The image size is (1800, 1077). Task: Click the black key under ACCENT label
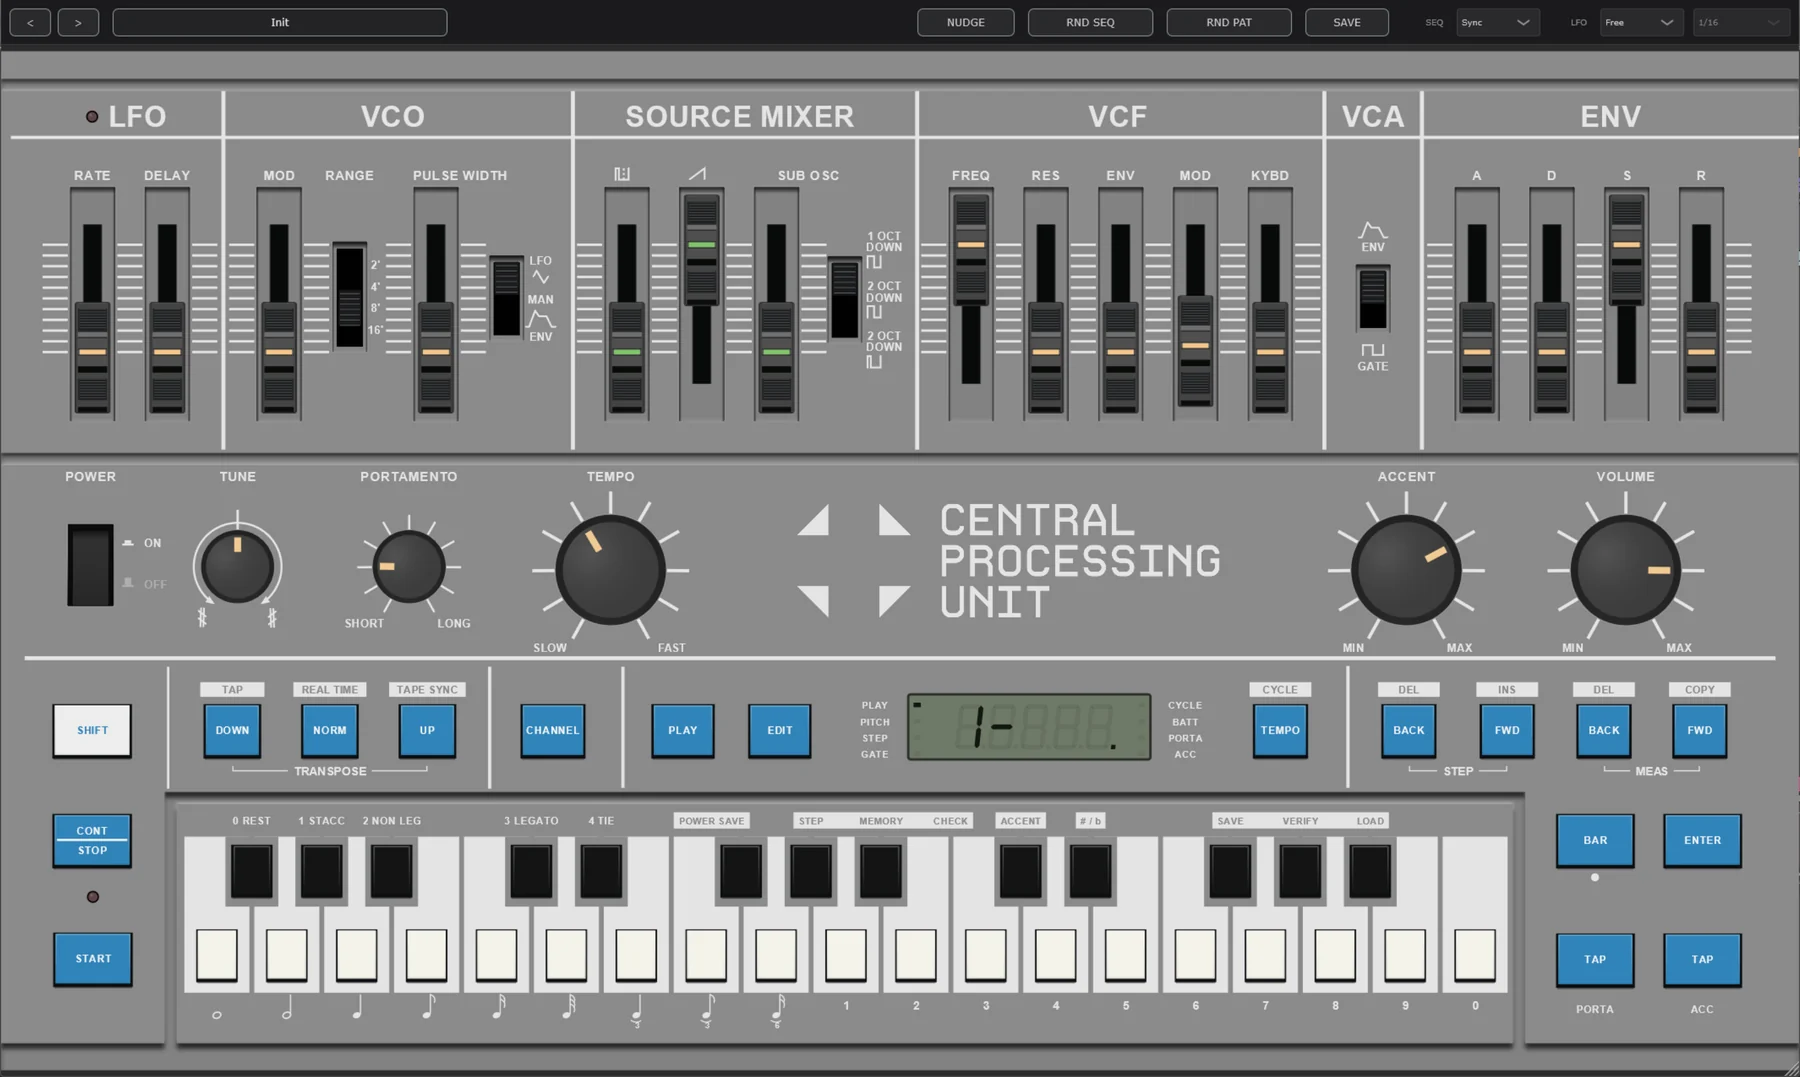(1020, 871)
